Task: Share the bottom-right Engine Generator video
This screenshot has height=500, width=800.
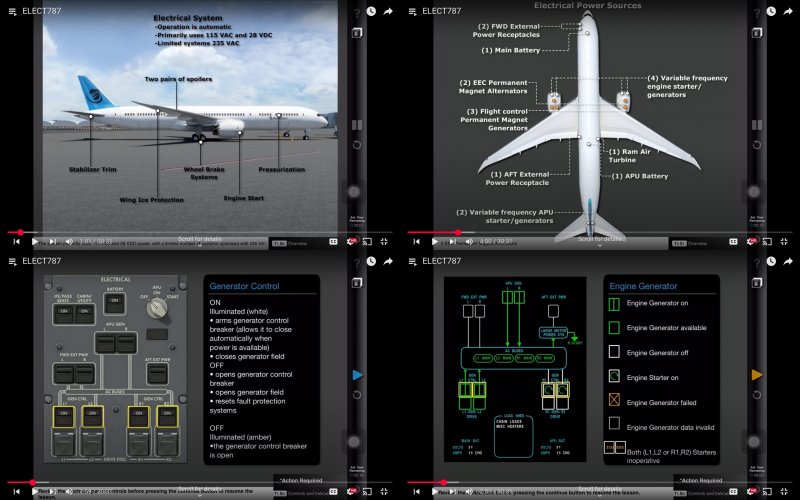Action: (x=787, y=261)
